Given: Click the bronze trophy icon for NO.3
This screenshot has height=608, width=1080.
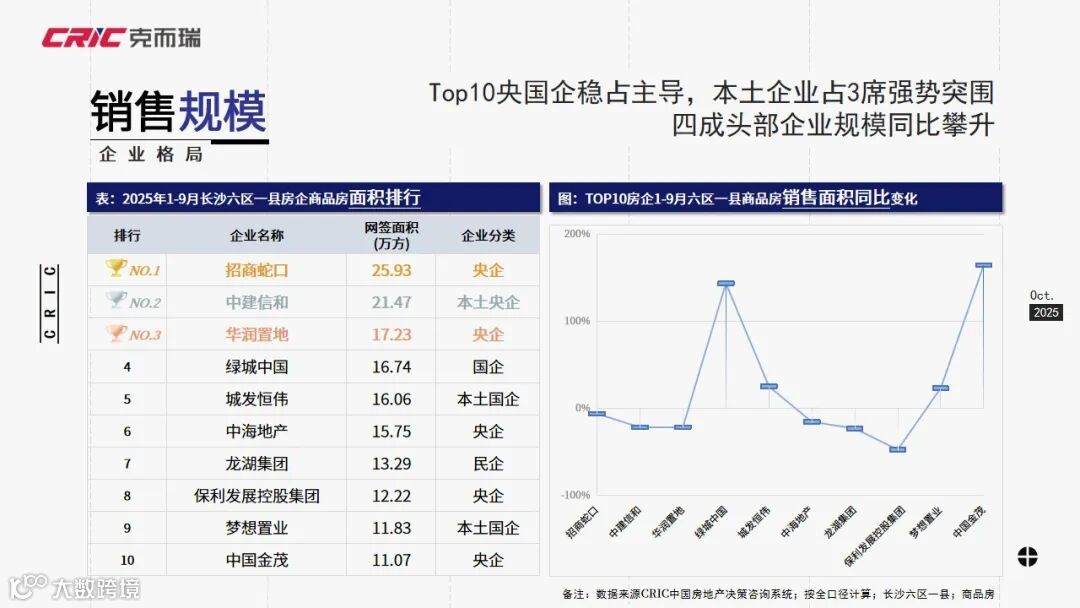Looking at the screenshot, I should 116,332.
